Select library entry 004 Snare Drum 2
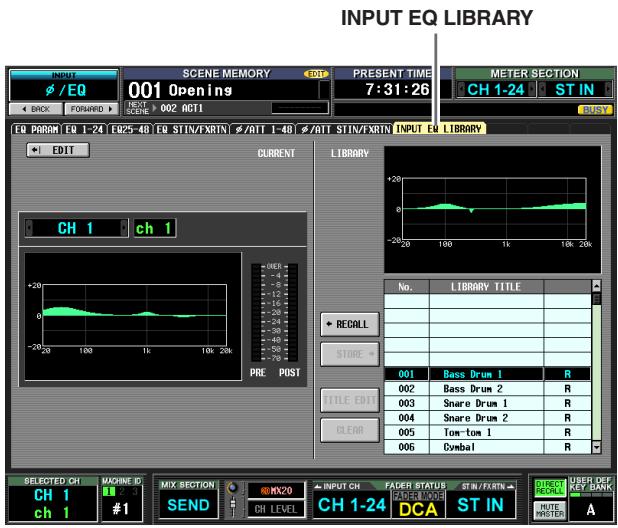618x528 pixels. (488, 418)
